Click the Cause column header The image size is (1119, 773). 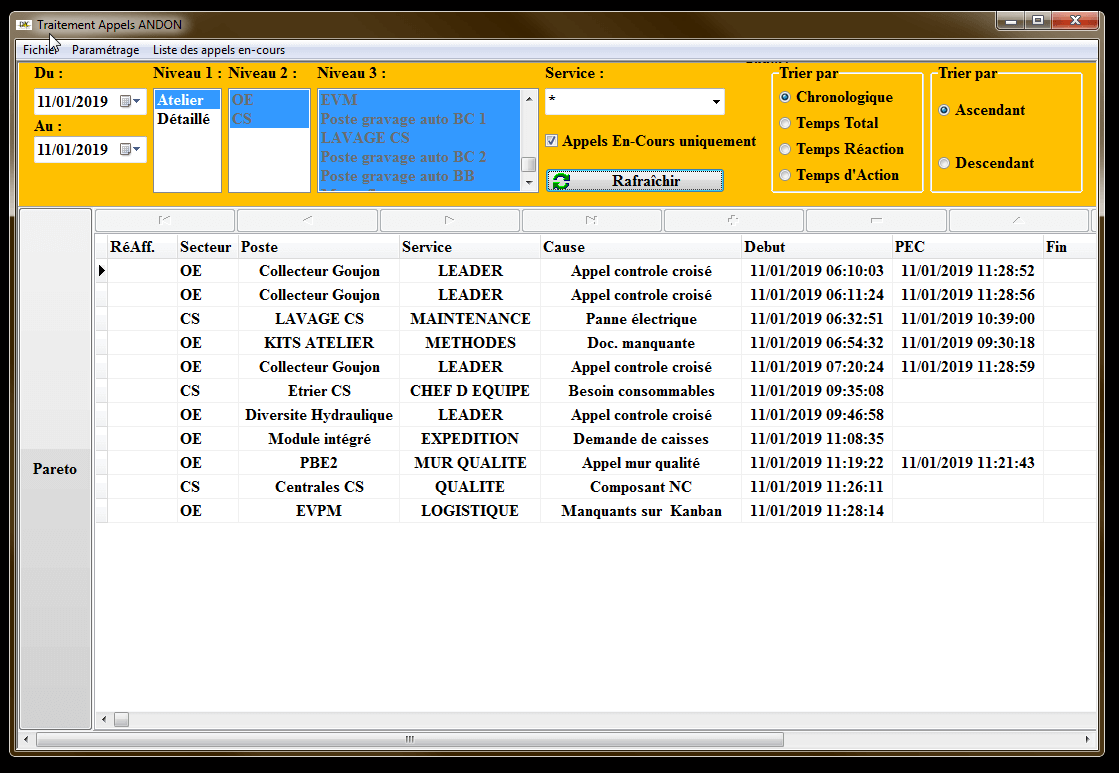(641, 247)
